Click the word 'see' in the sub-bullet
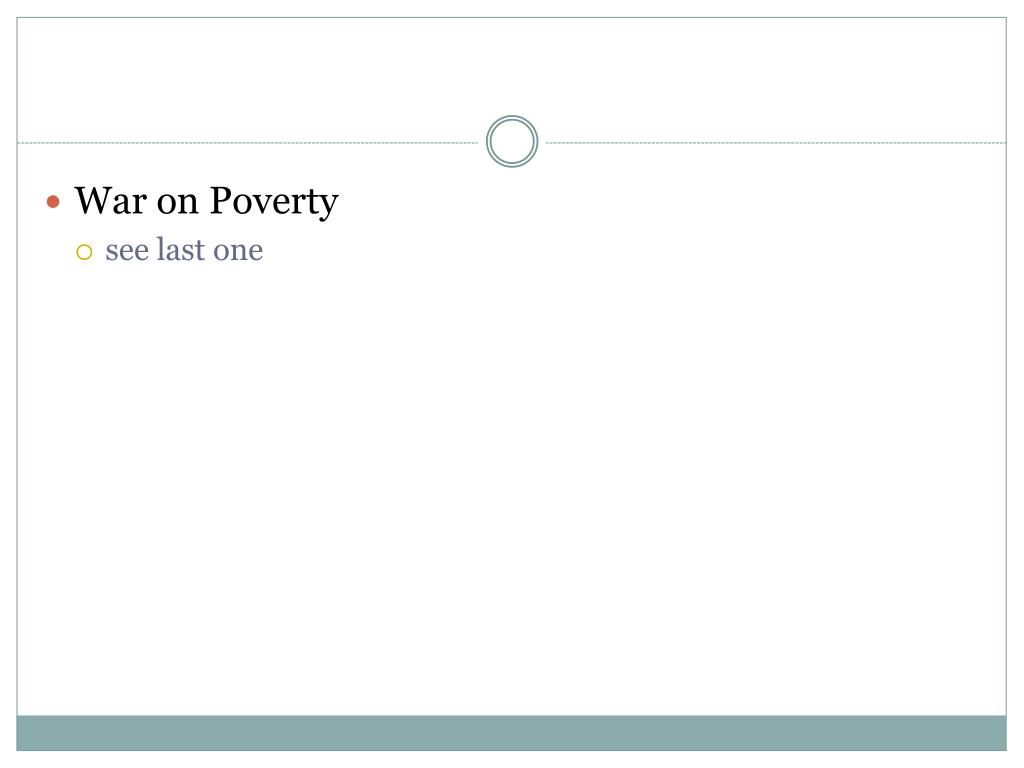1024x768 pixels. (127, 253)
